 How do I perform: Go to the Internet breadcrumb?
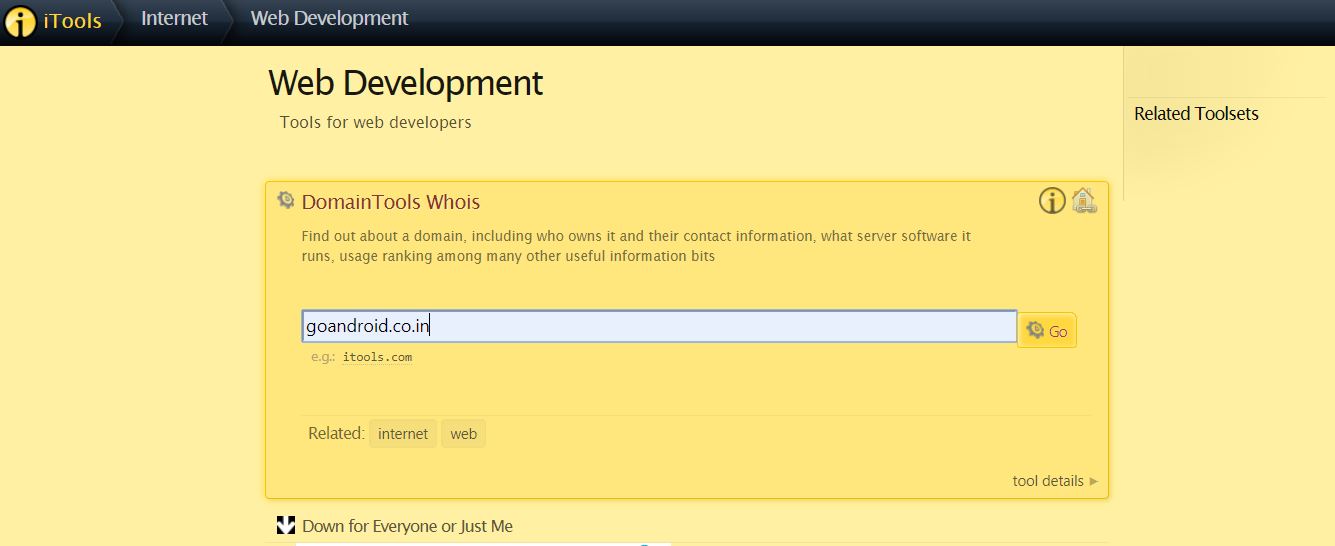pyautogui.click(x=174, y=18)
